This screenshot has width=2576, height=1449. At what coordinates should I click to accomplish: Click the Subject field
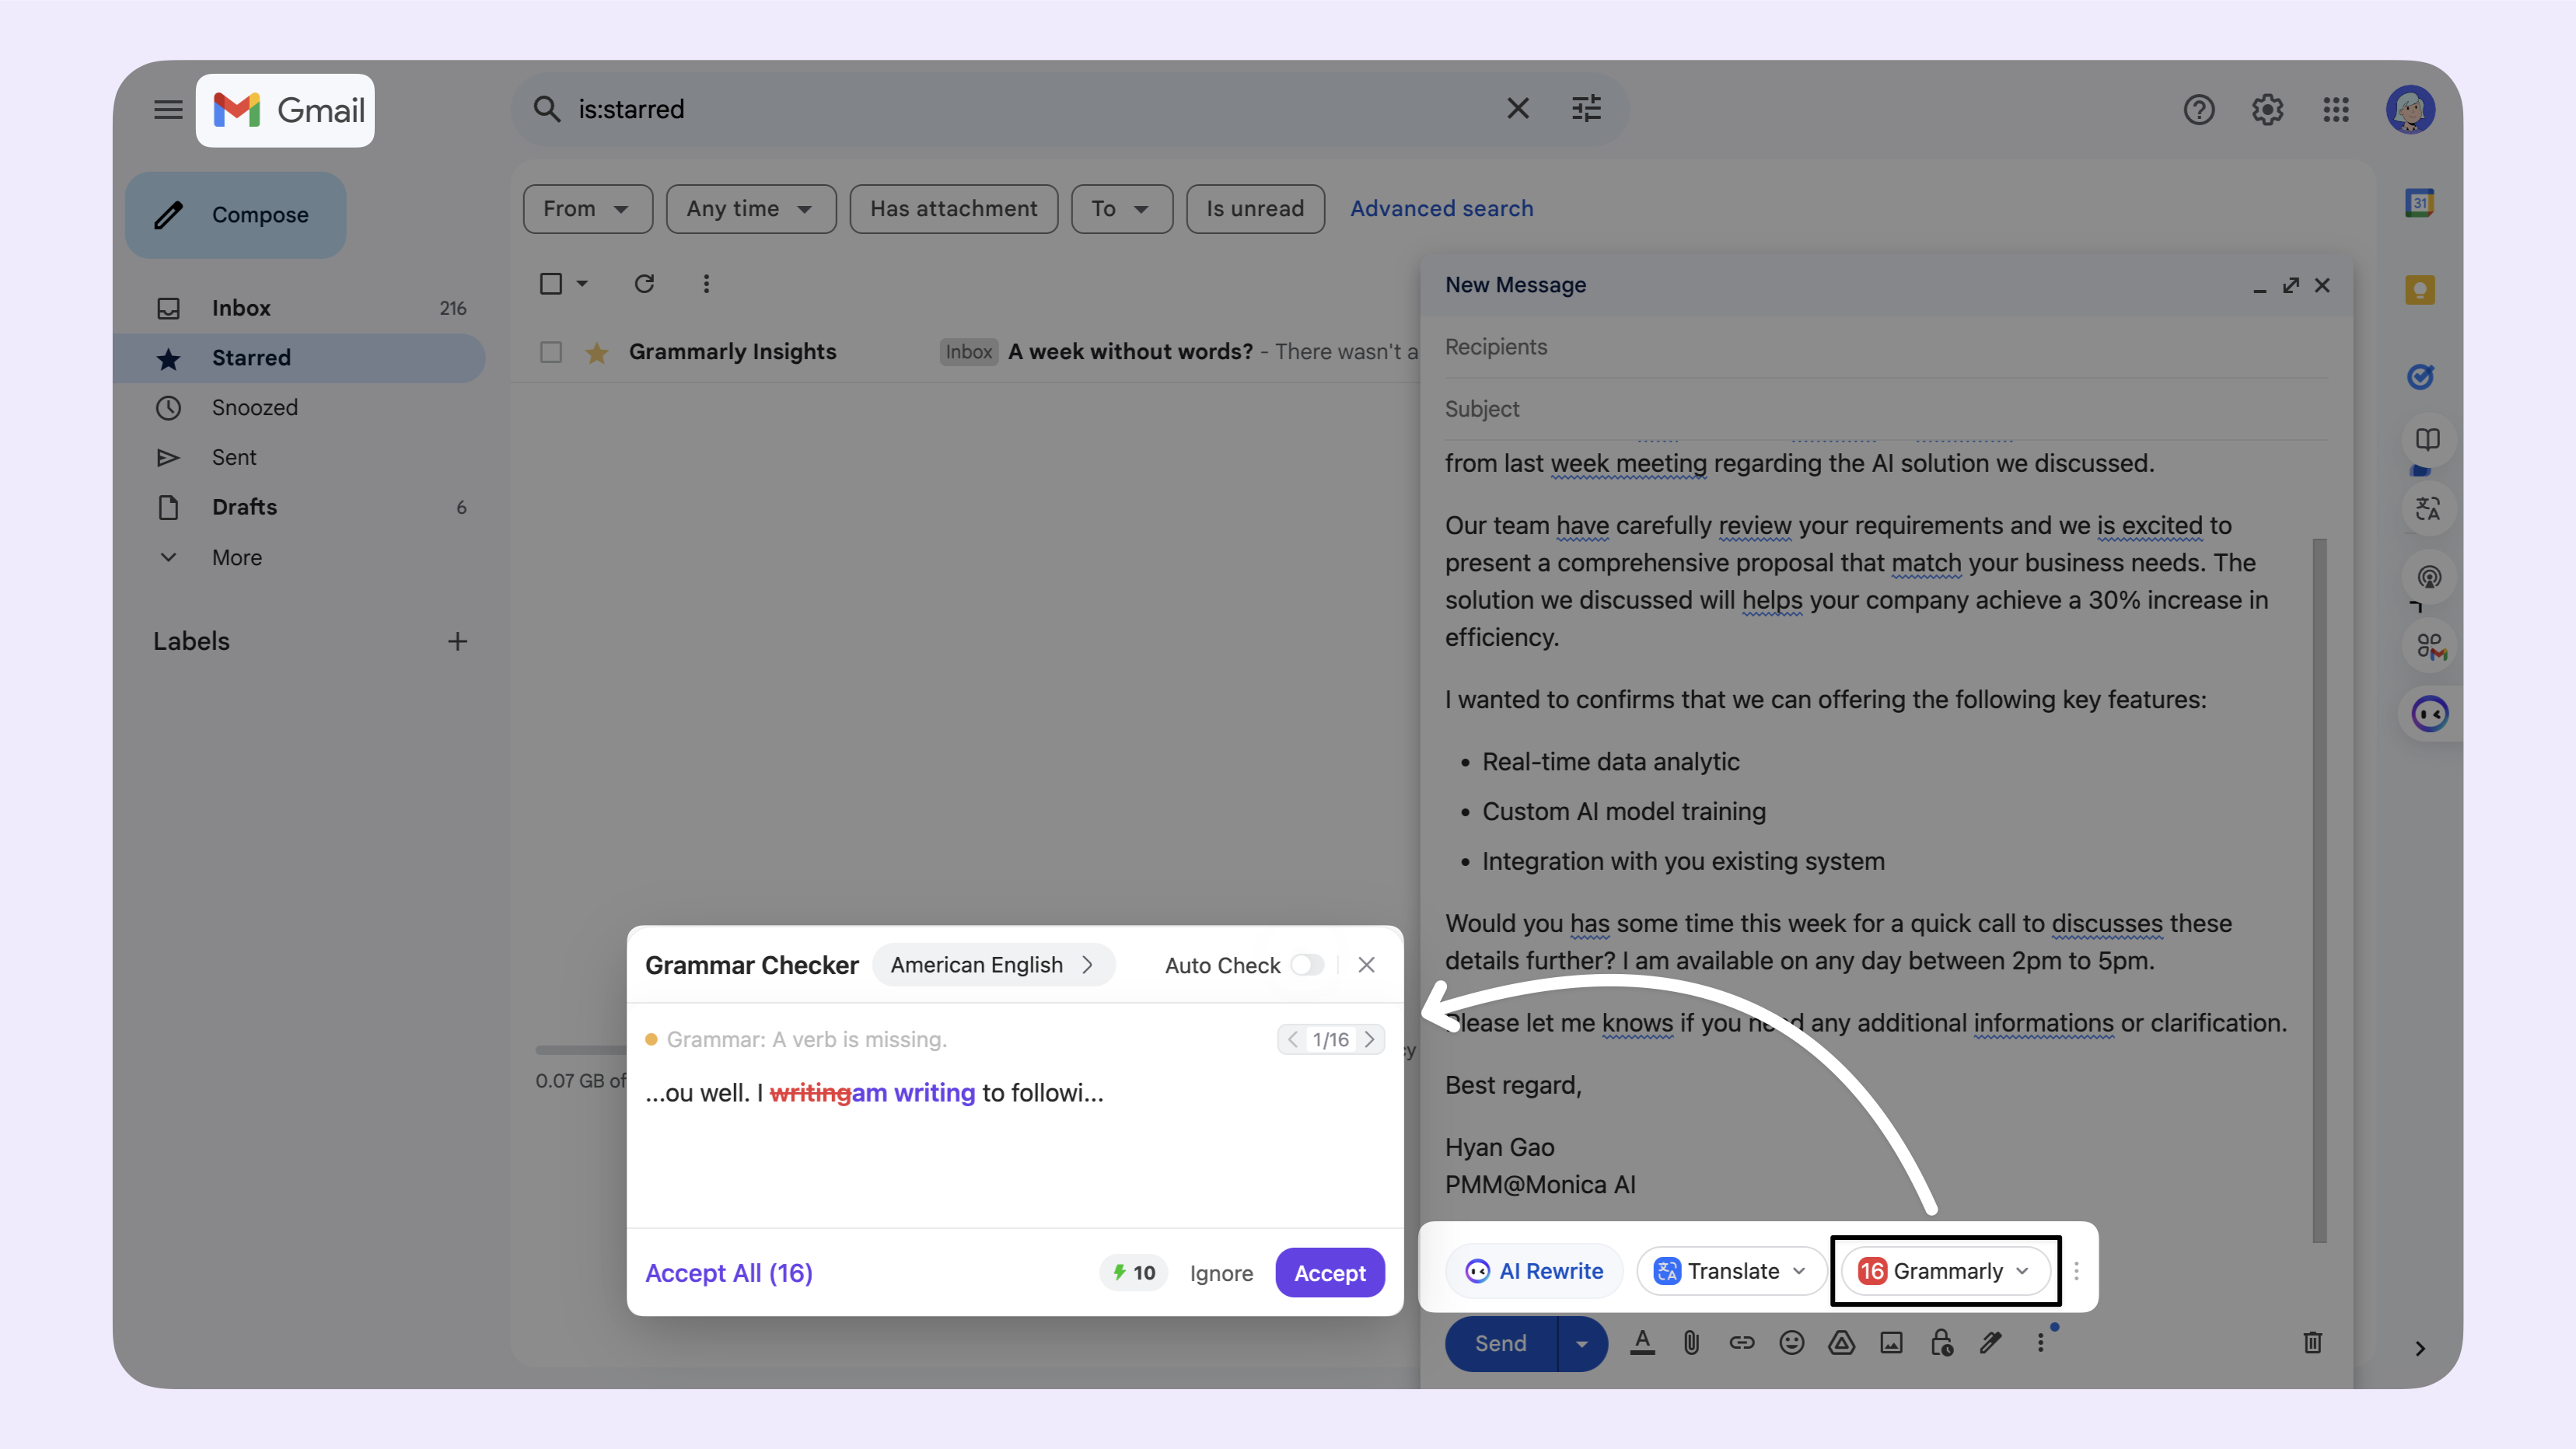click(1886, 409)
